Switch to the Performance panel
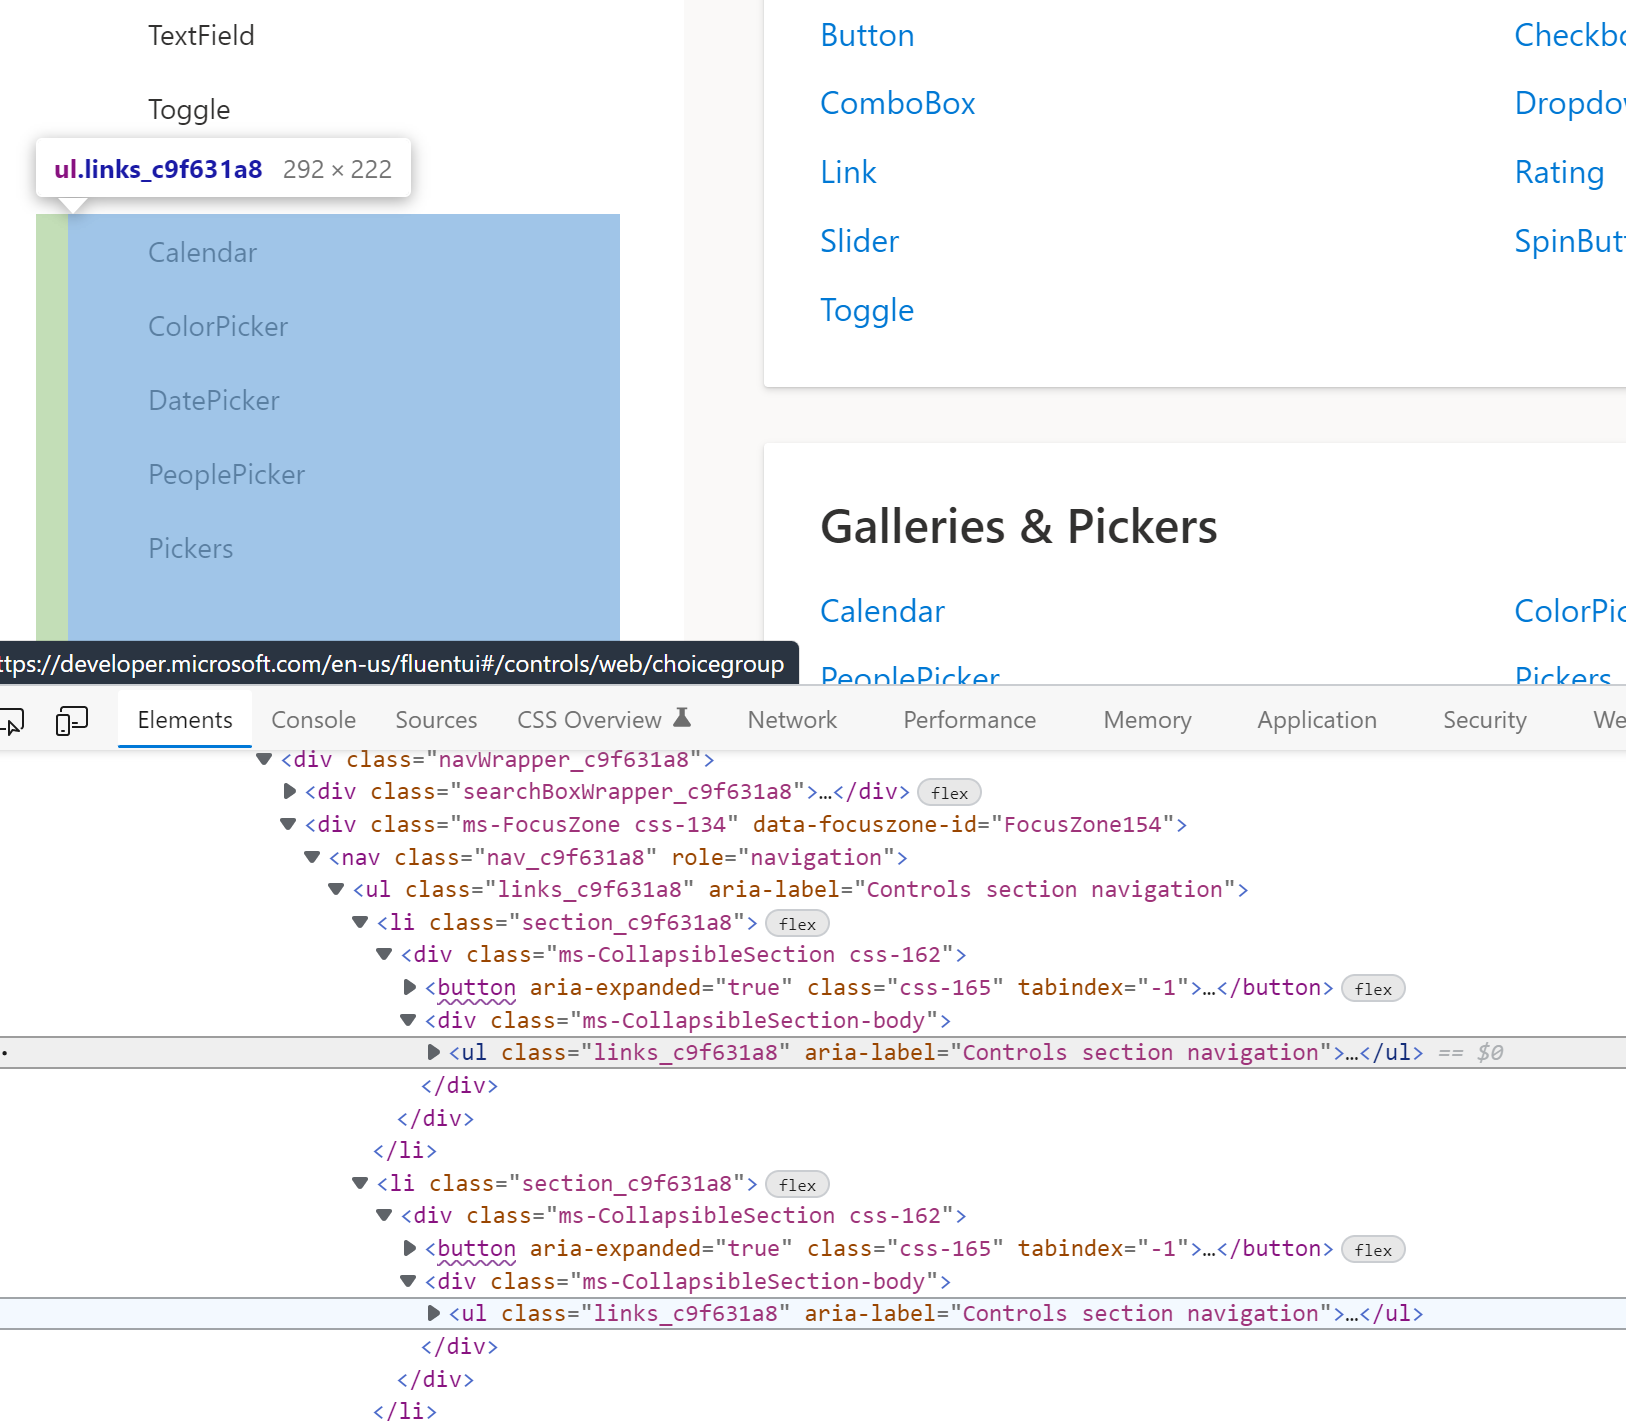Viewport: 1626px width, 1421px height. coord(968,719)
